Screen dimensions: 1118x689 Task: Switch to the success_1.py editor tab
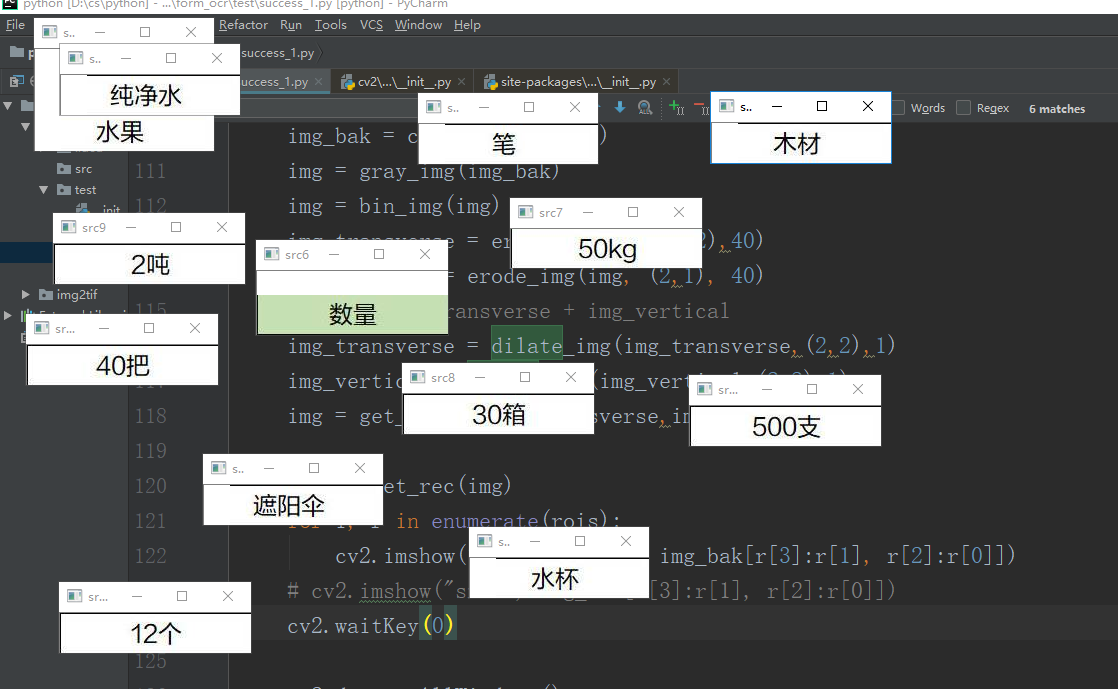[x=284, y=82]
